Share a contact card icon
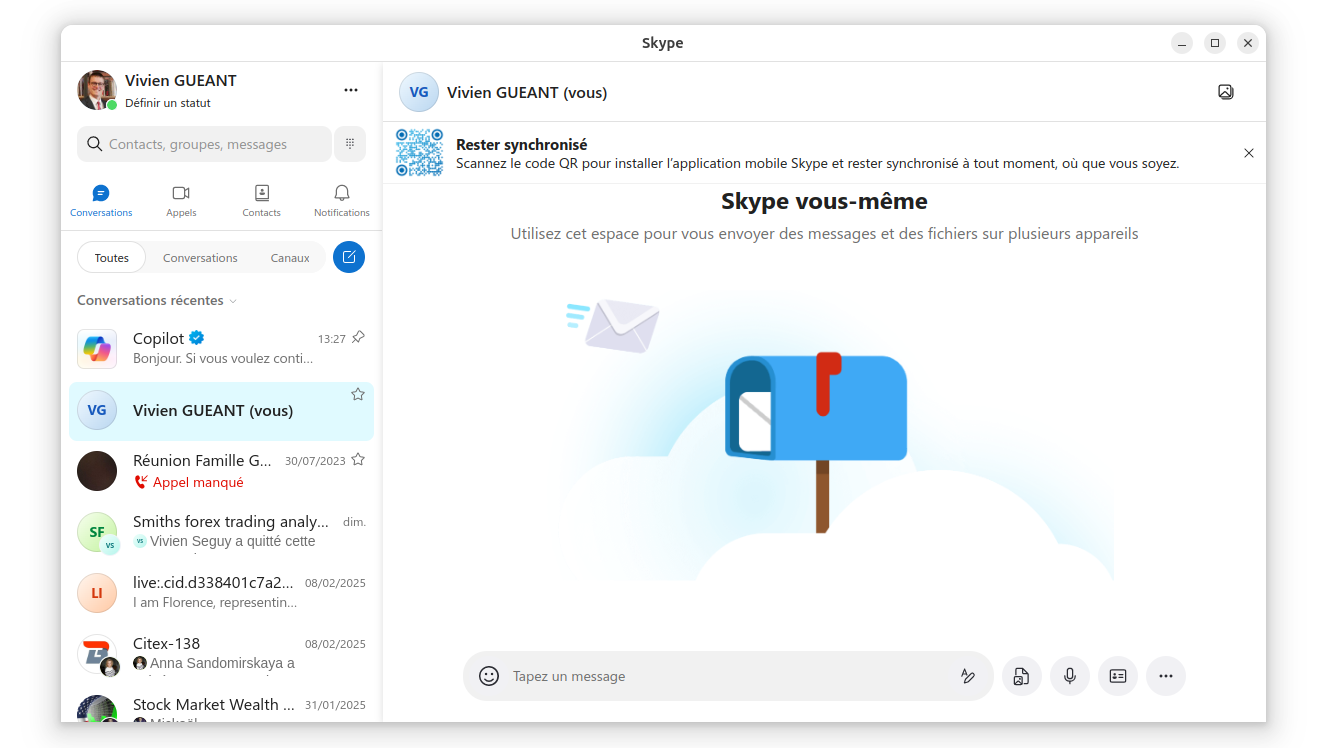 [1118, 676]
